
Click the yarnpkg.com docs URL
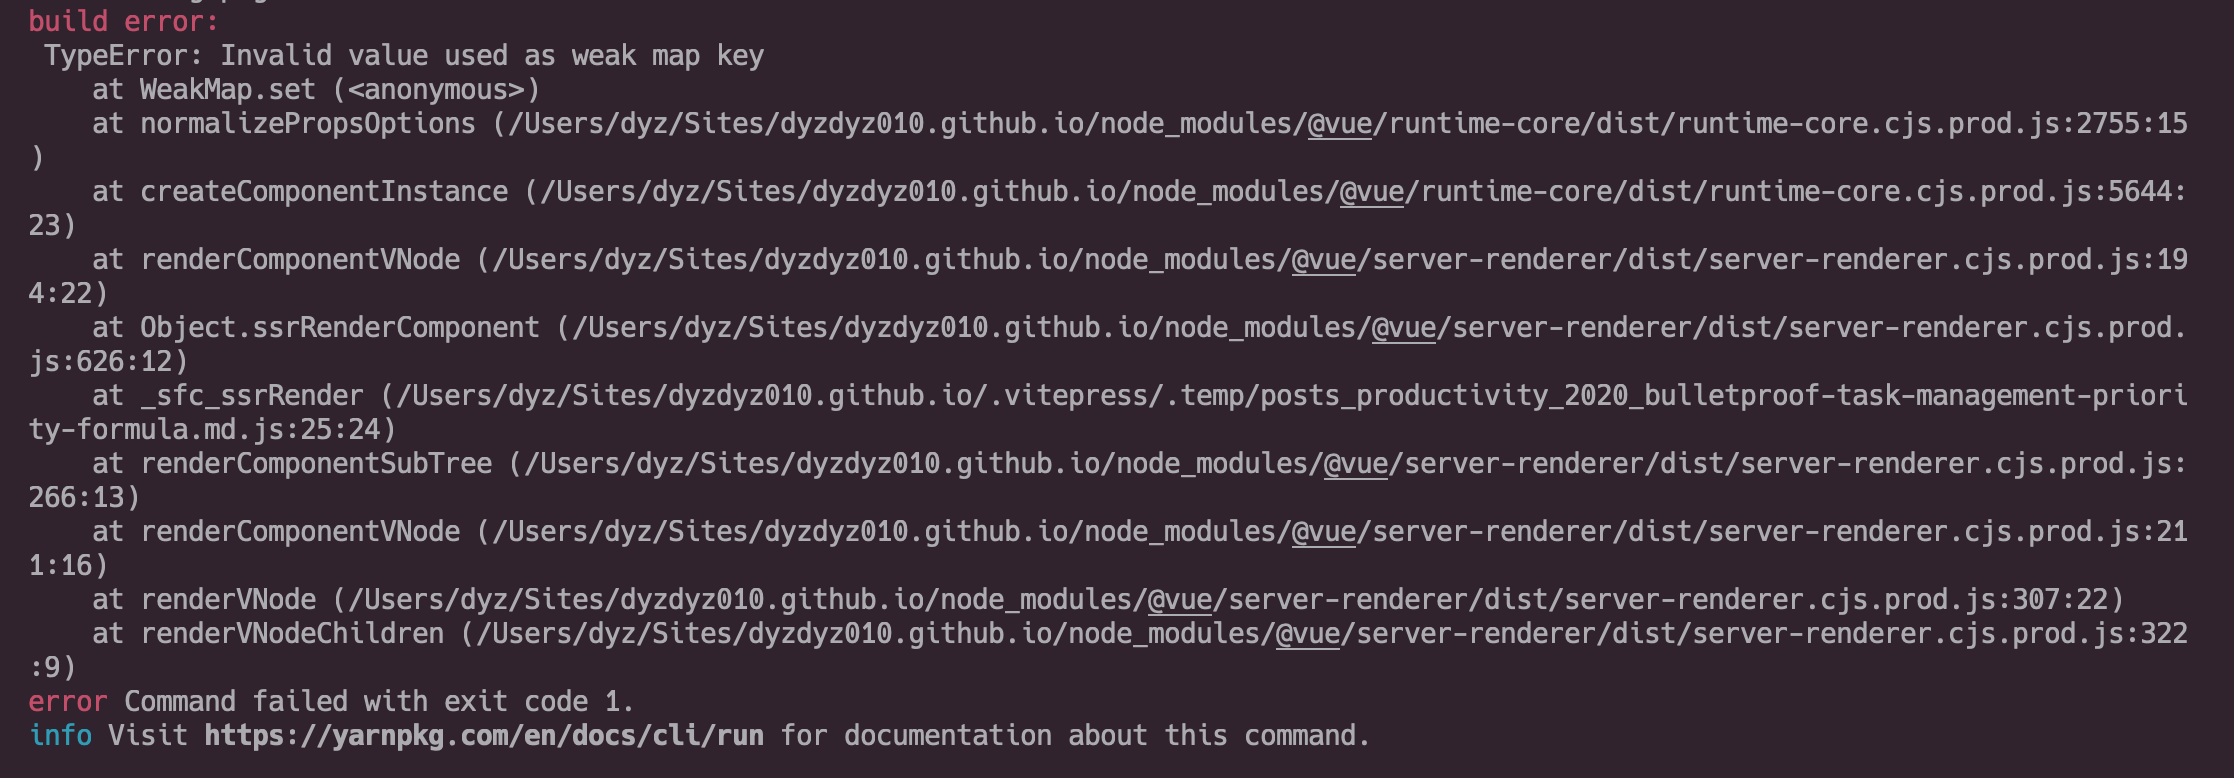pos(484,736)
